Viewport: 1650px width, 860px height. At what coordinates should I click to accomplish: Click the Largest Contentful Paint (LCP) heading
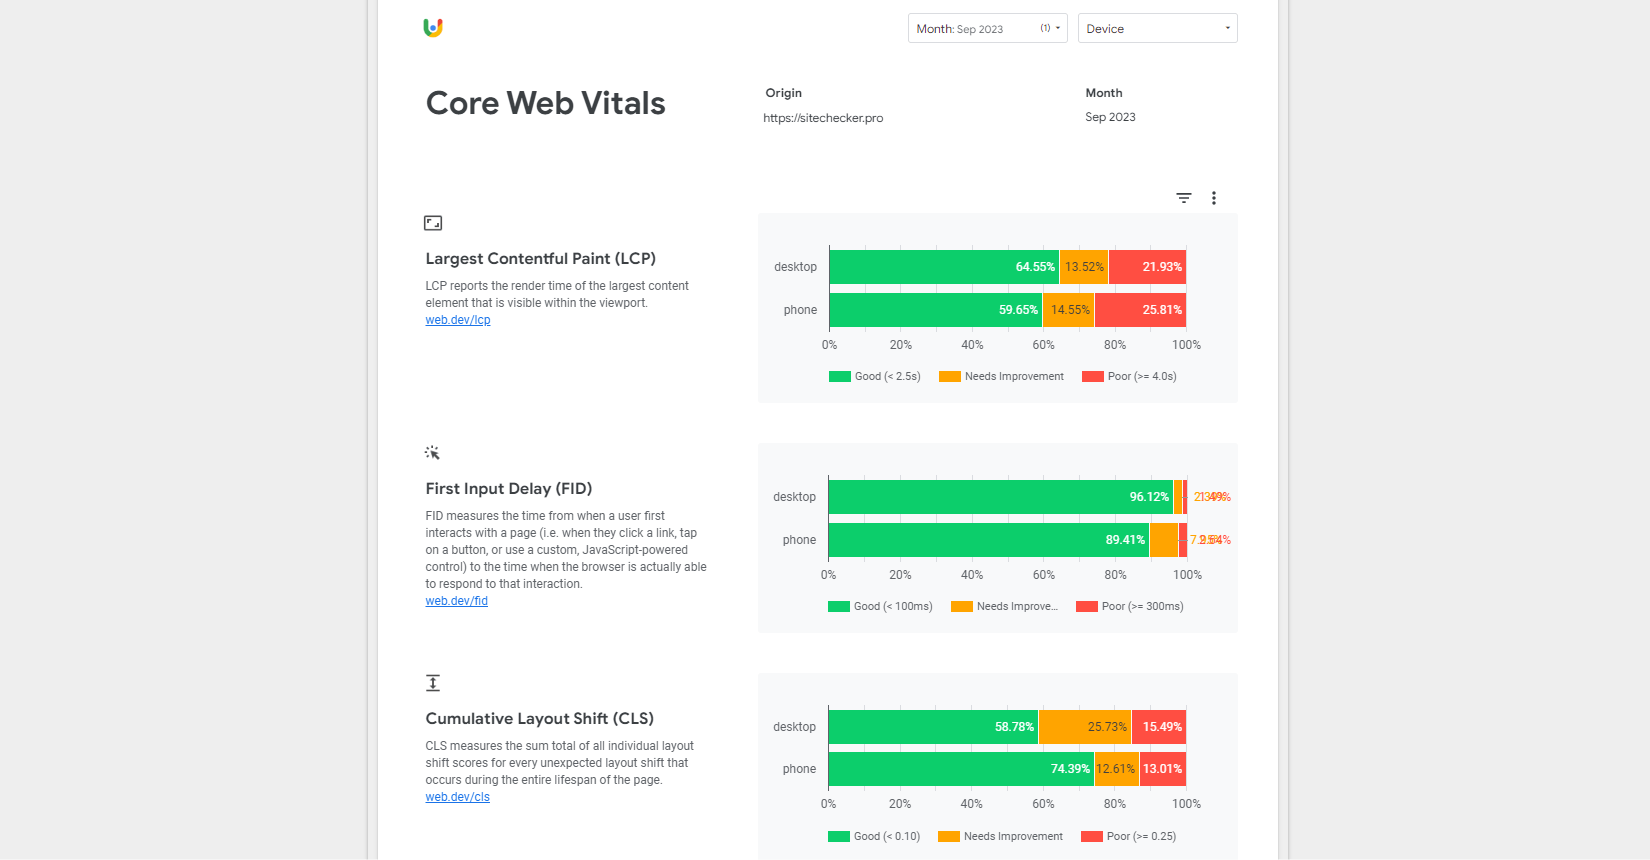541,259
